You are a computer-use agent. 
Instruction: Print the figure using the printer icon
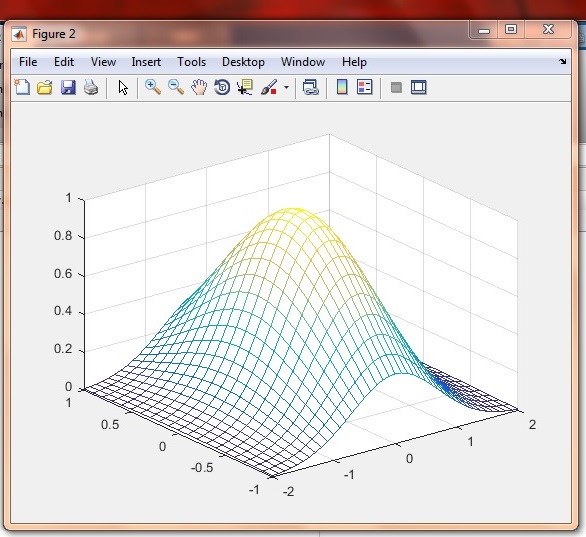tap(91, 87)
